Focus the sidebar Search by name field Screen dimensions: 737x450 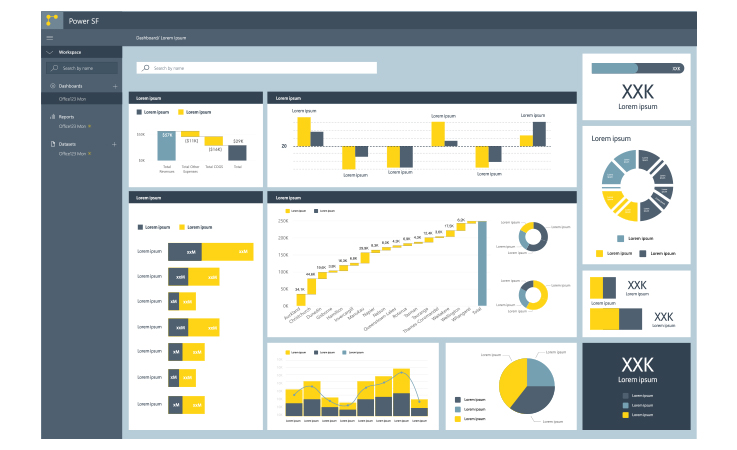pyautogui.click(x=82, y=68)
